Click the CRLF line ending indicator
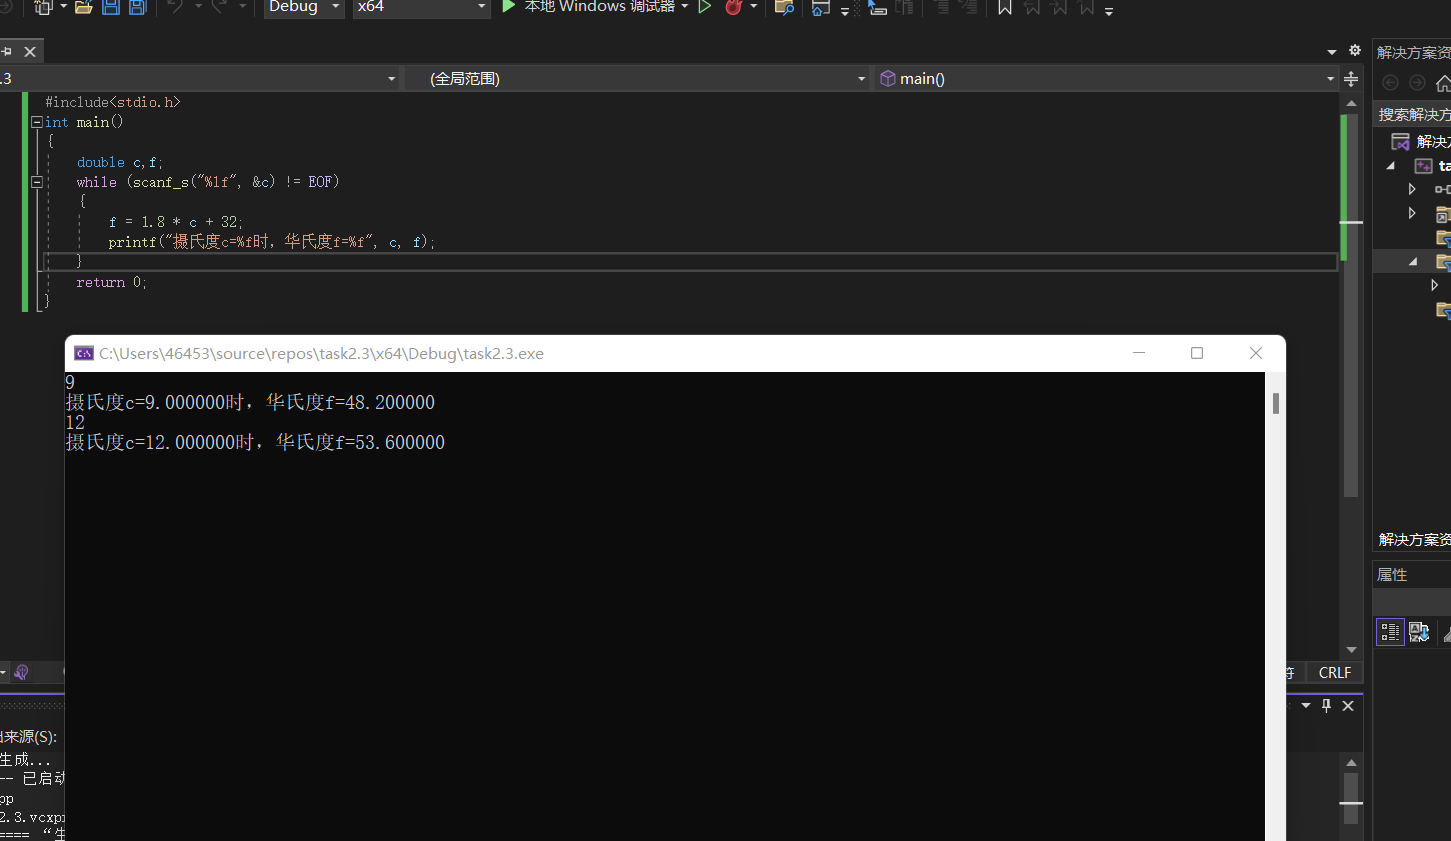 1334,673
